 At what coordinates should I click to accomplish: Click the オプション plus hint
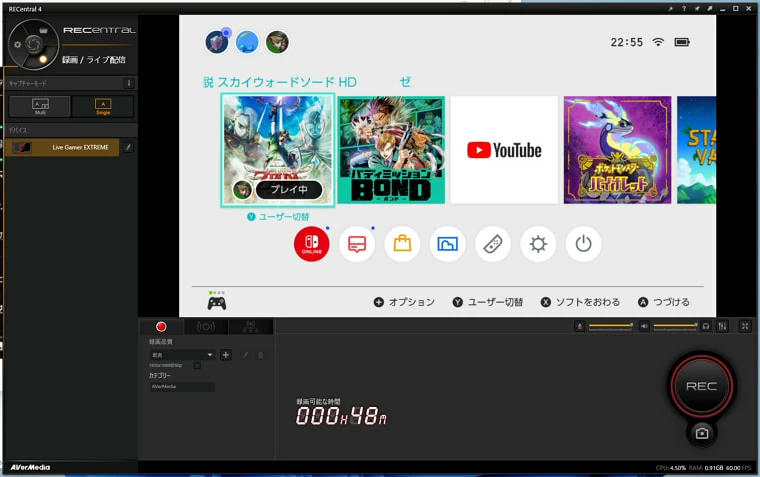pos(404,302)
